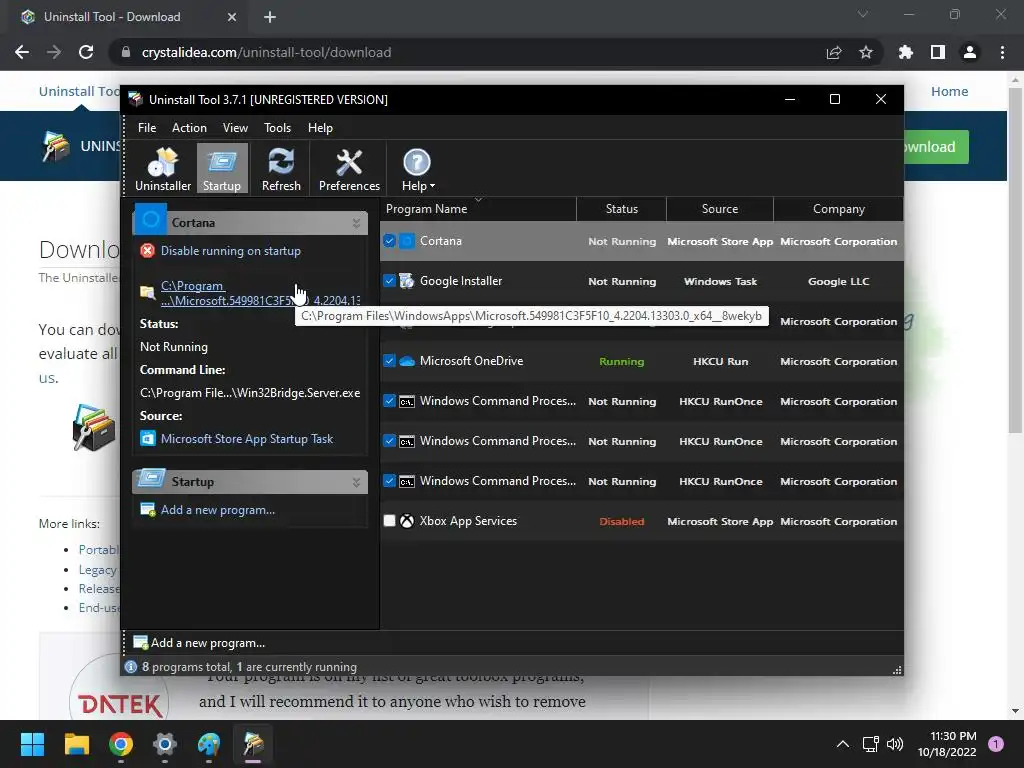Viewport: 1024px width, 768px height.
Task: Open Settings gear on the taskbar
Action: pos(165,744)
